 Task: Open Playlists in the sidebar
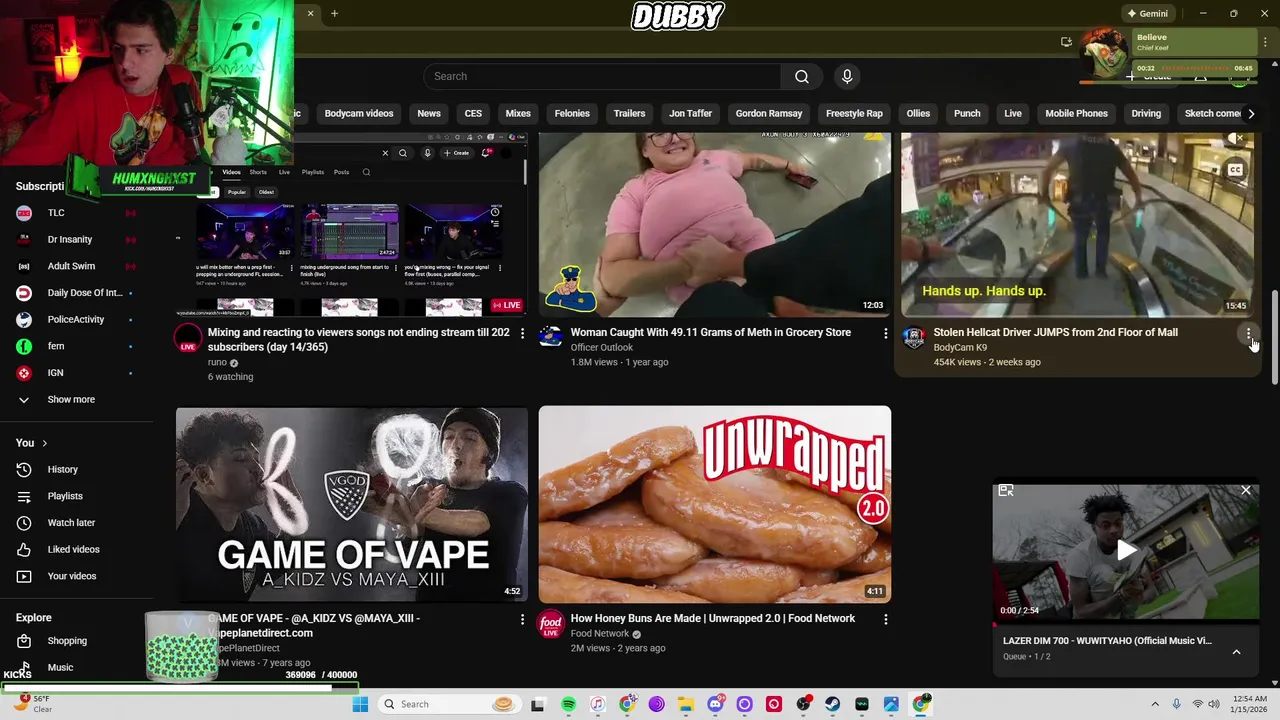65,496
